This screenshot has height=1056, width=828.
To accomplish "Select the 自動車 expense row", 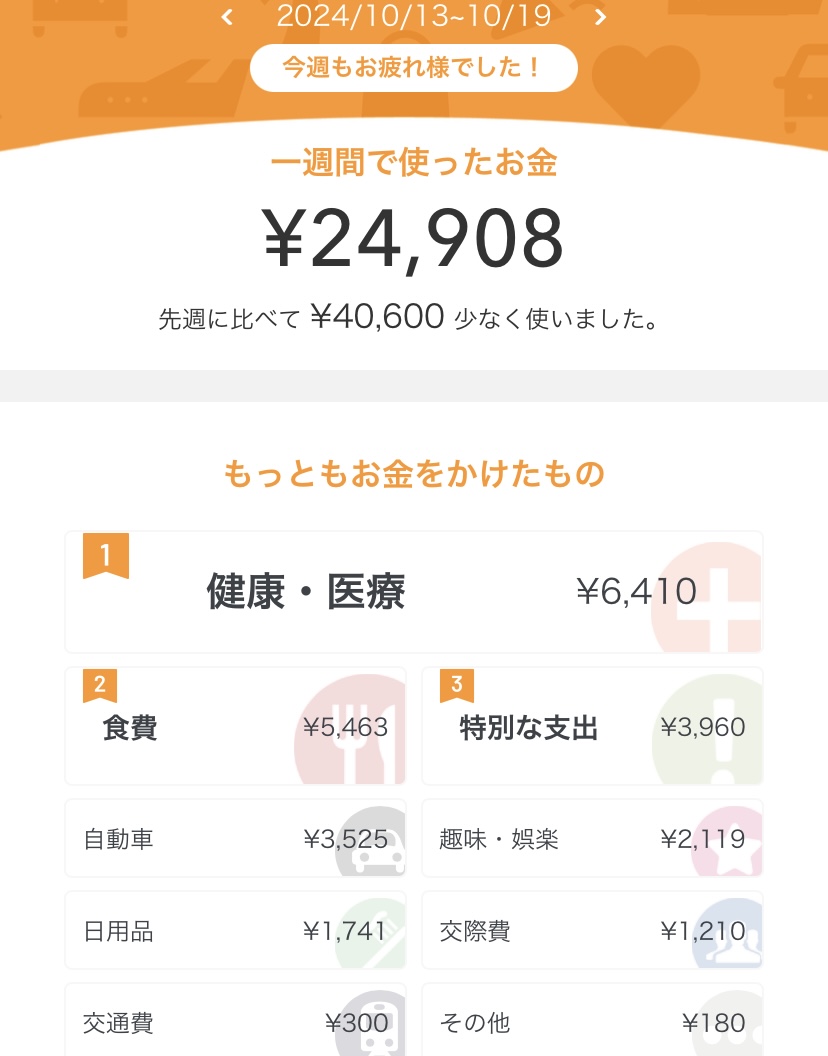I will pyautogui.click(x=235, y=839).
